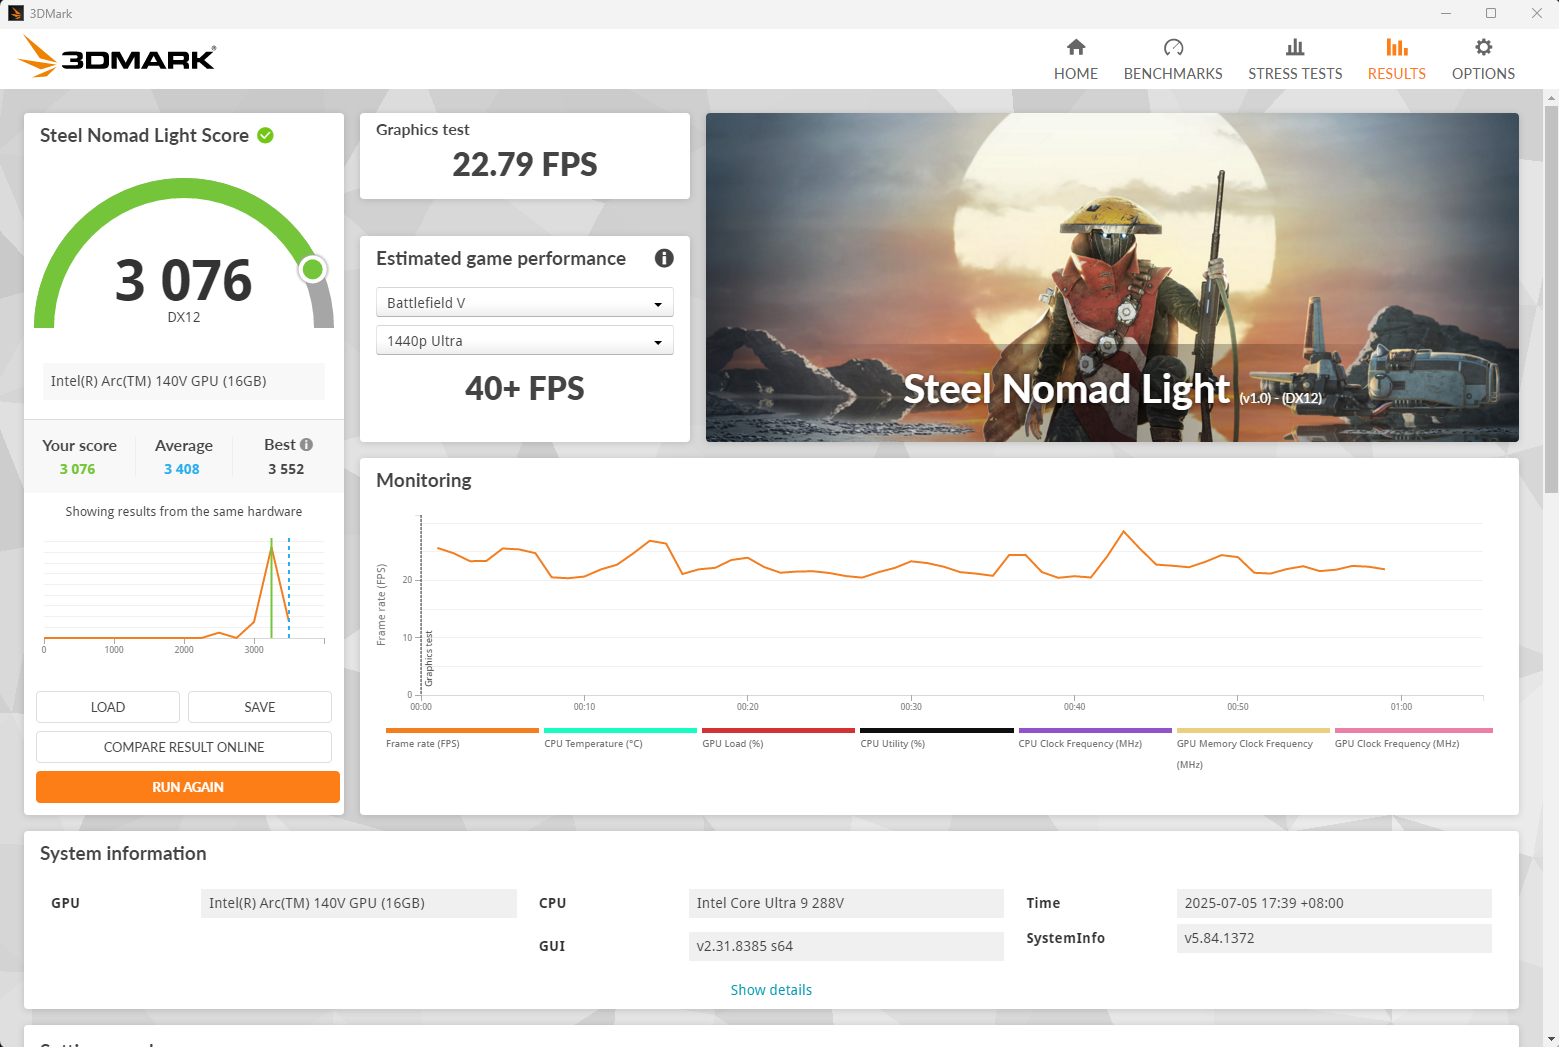Open the Show details link
1559x1047 pixels.
pyautogui.click(x=771, y=990)
